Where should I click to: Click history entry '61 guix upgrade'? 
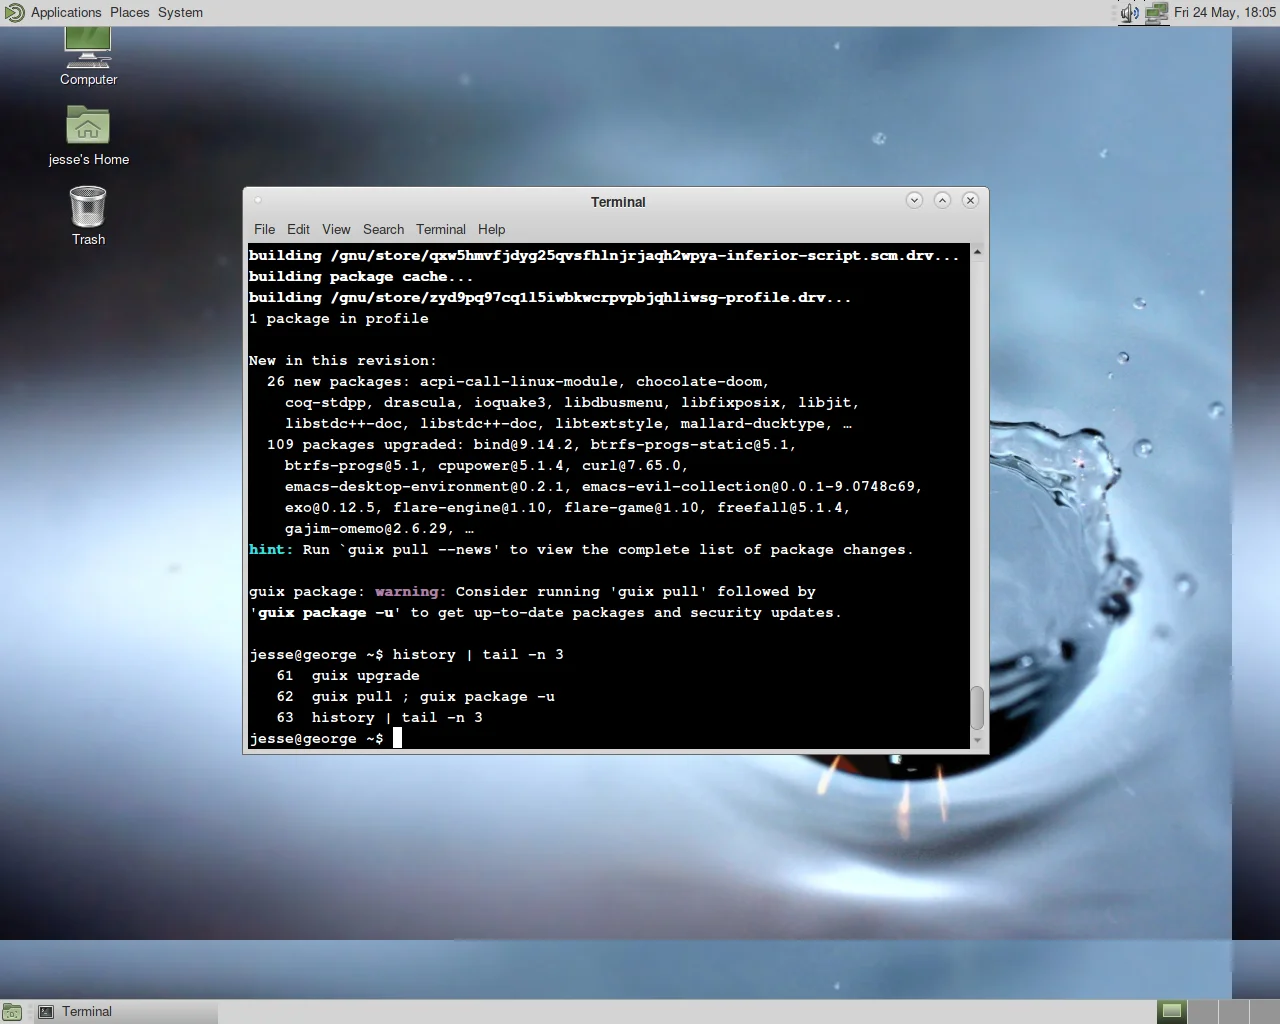348,675
